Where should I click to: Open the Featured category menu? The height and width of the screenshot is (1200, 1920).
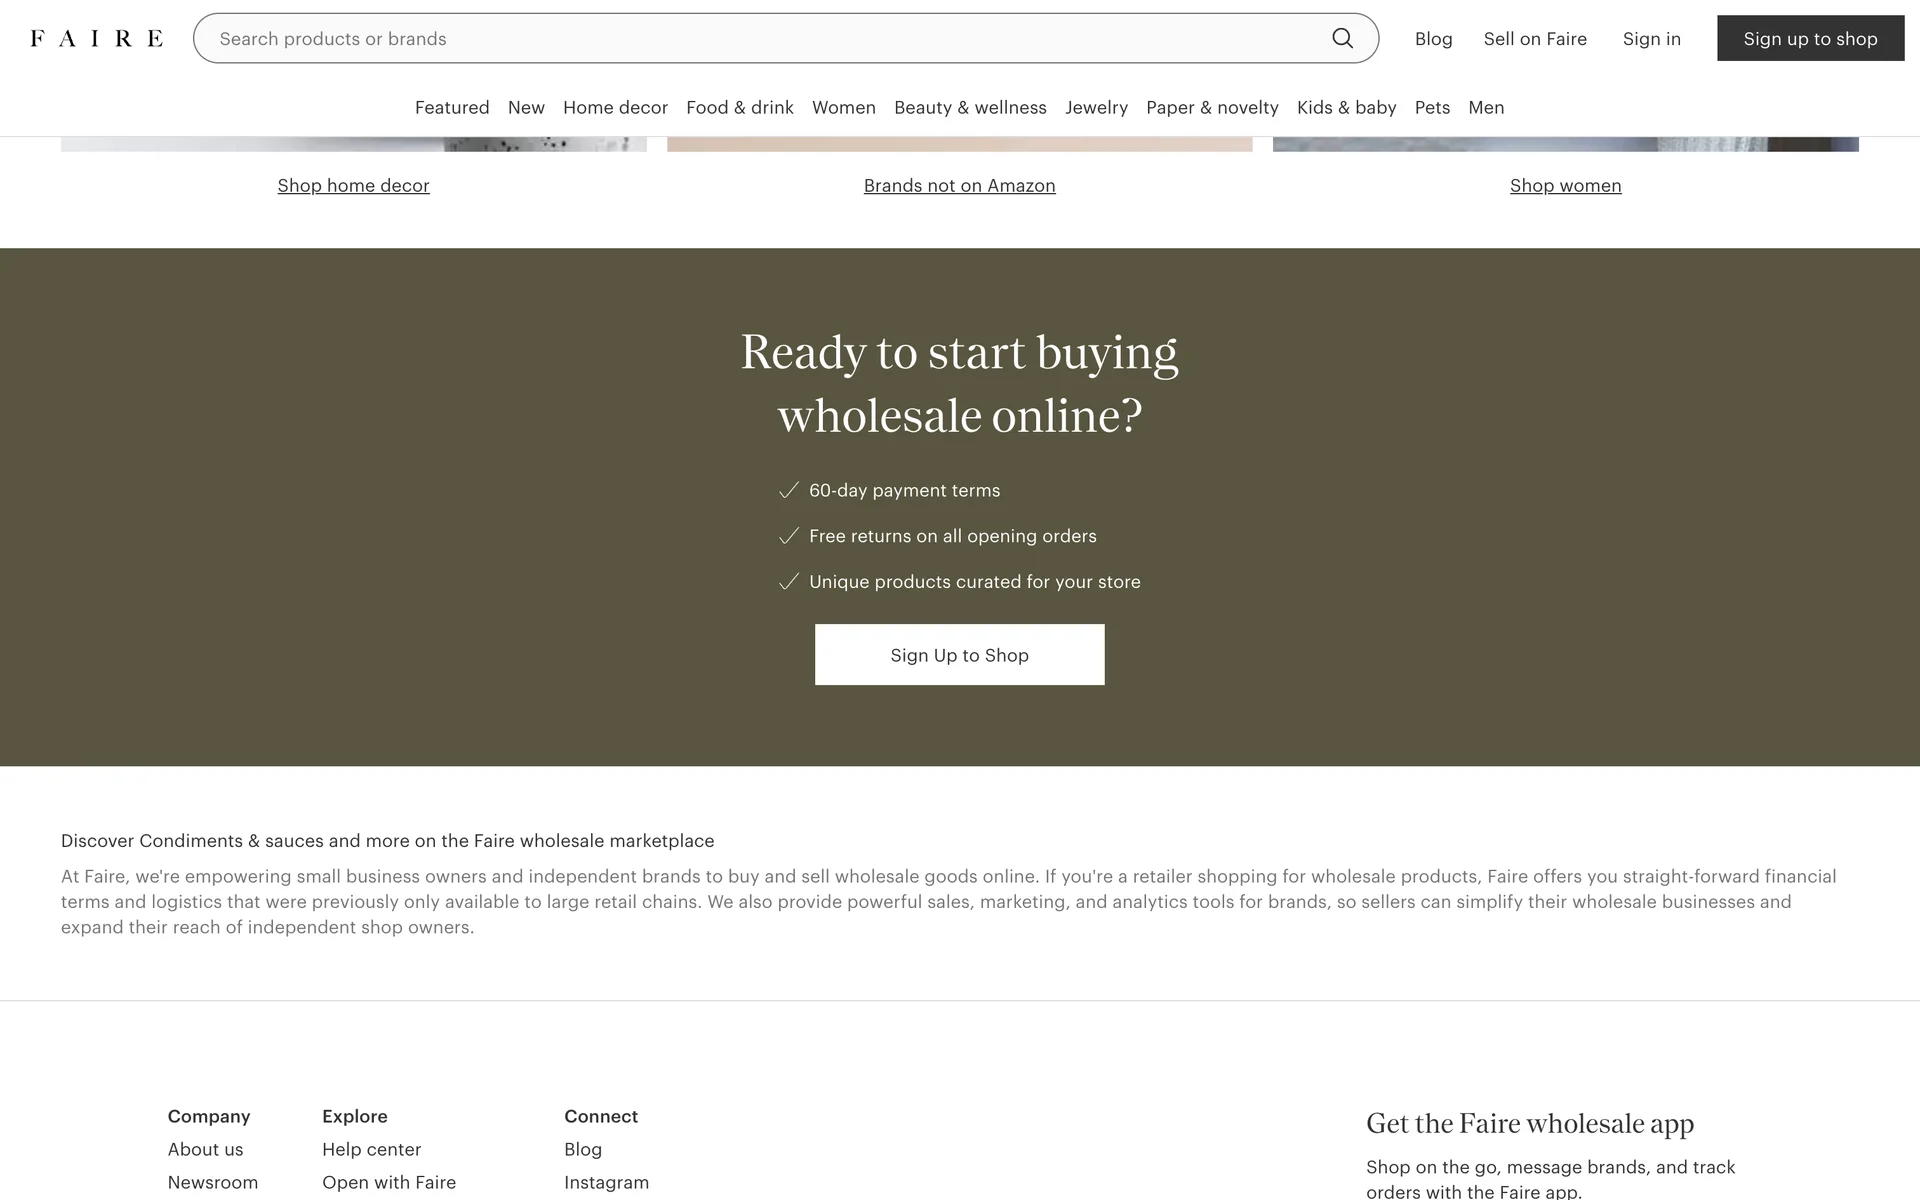452,107
